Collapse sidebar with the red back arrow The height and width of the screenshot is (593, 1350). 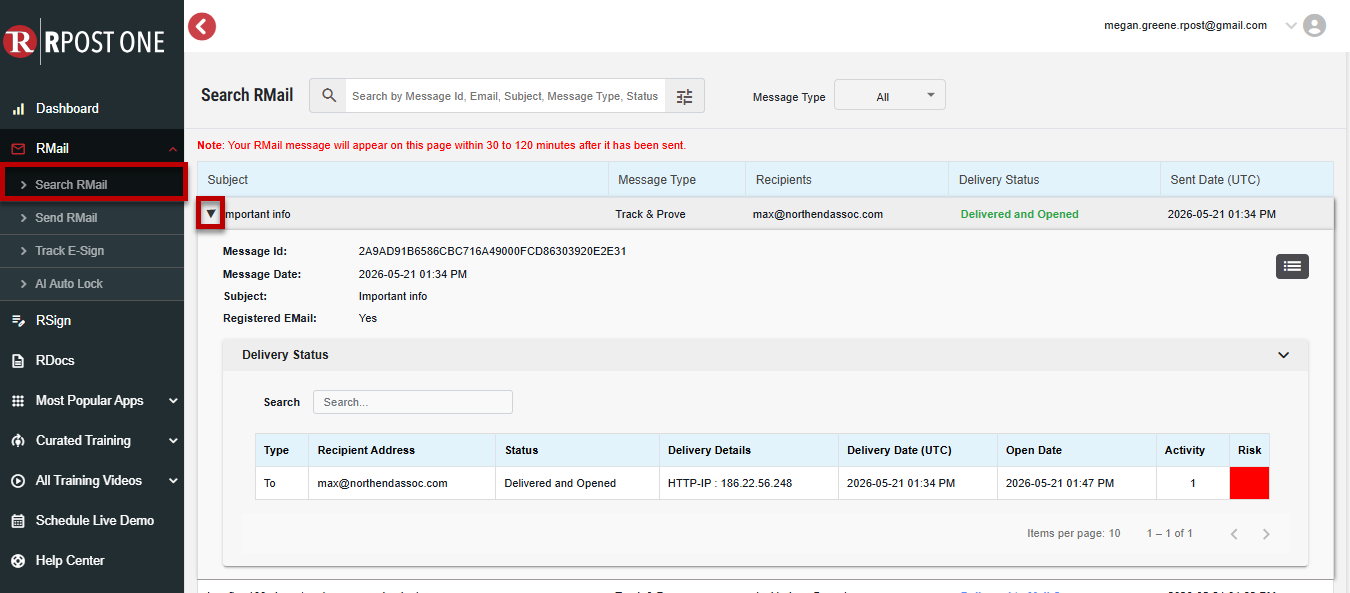[202, 26]
